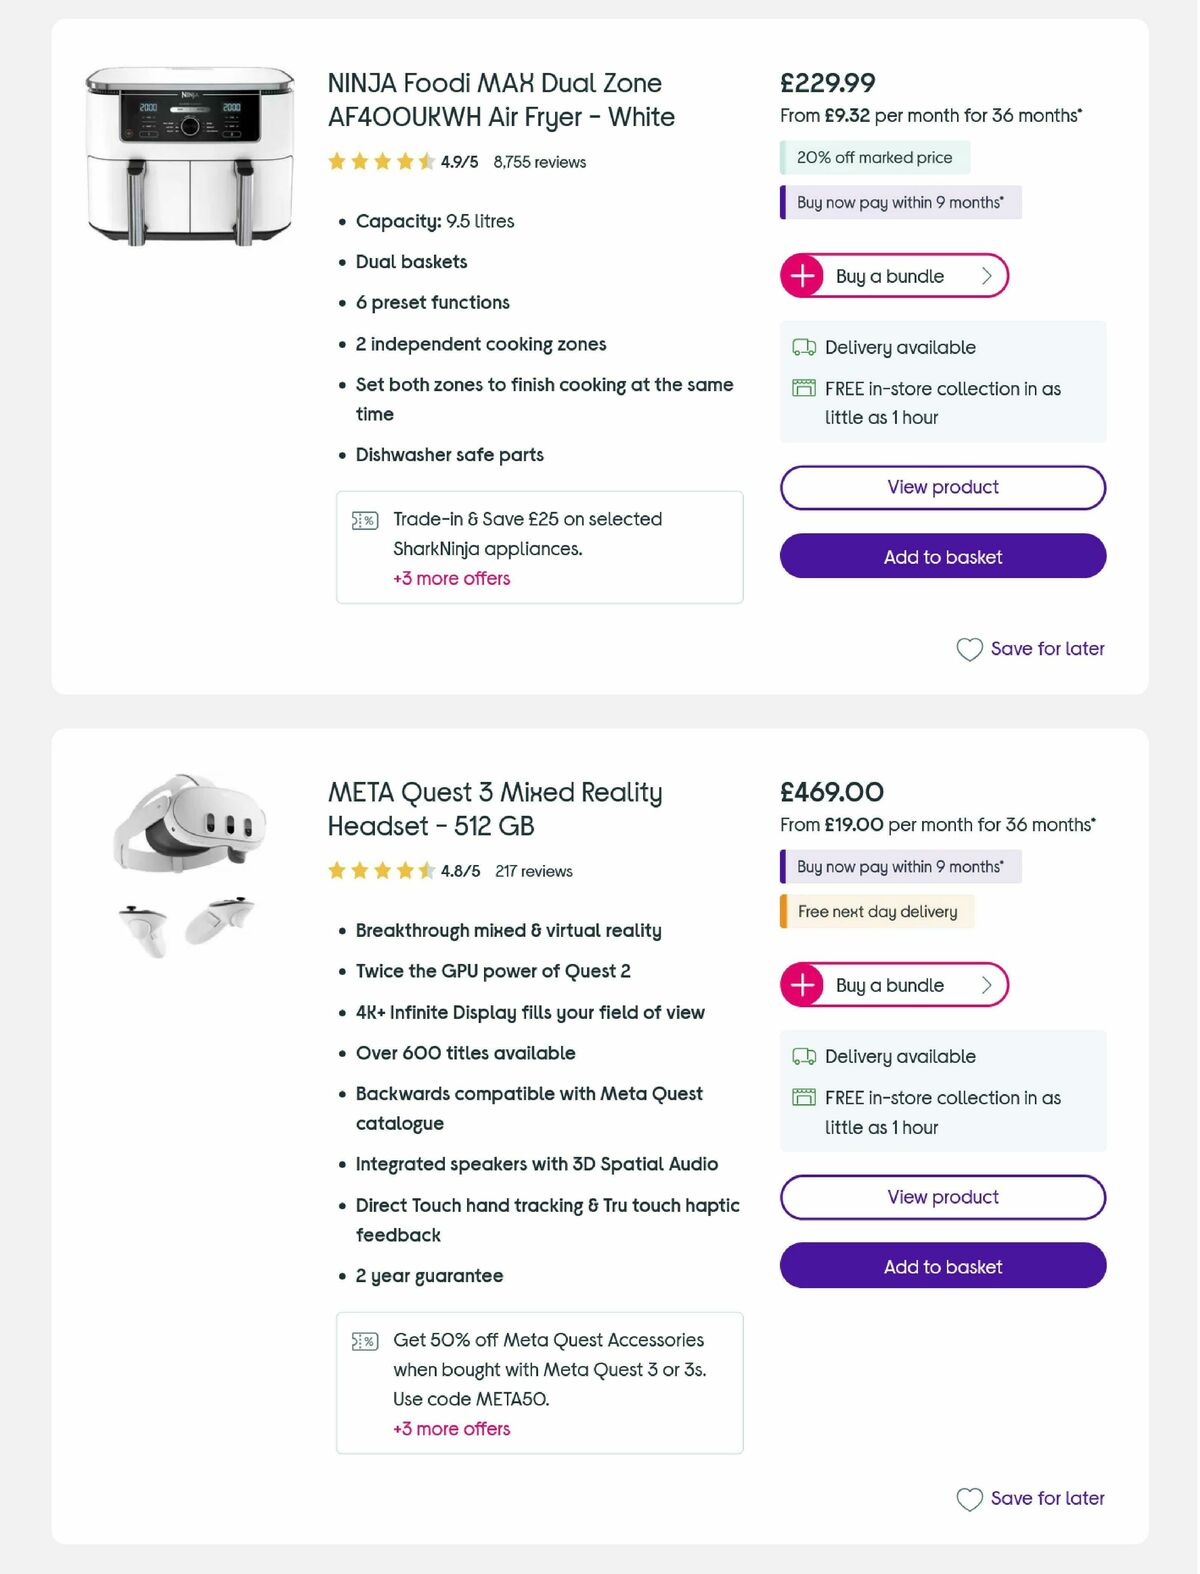Open +3 more offers for Meta Quest accessories deal
Image resolution: width=1200 pixels, height=1574 pixels.
tap(450, 1429)
